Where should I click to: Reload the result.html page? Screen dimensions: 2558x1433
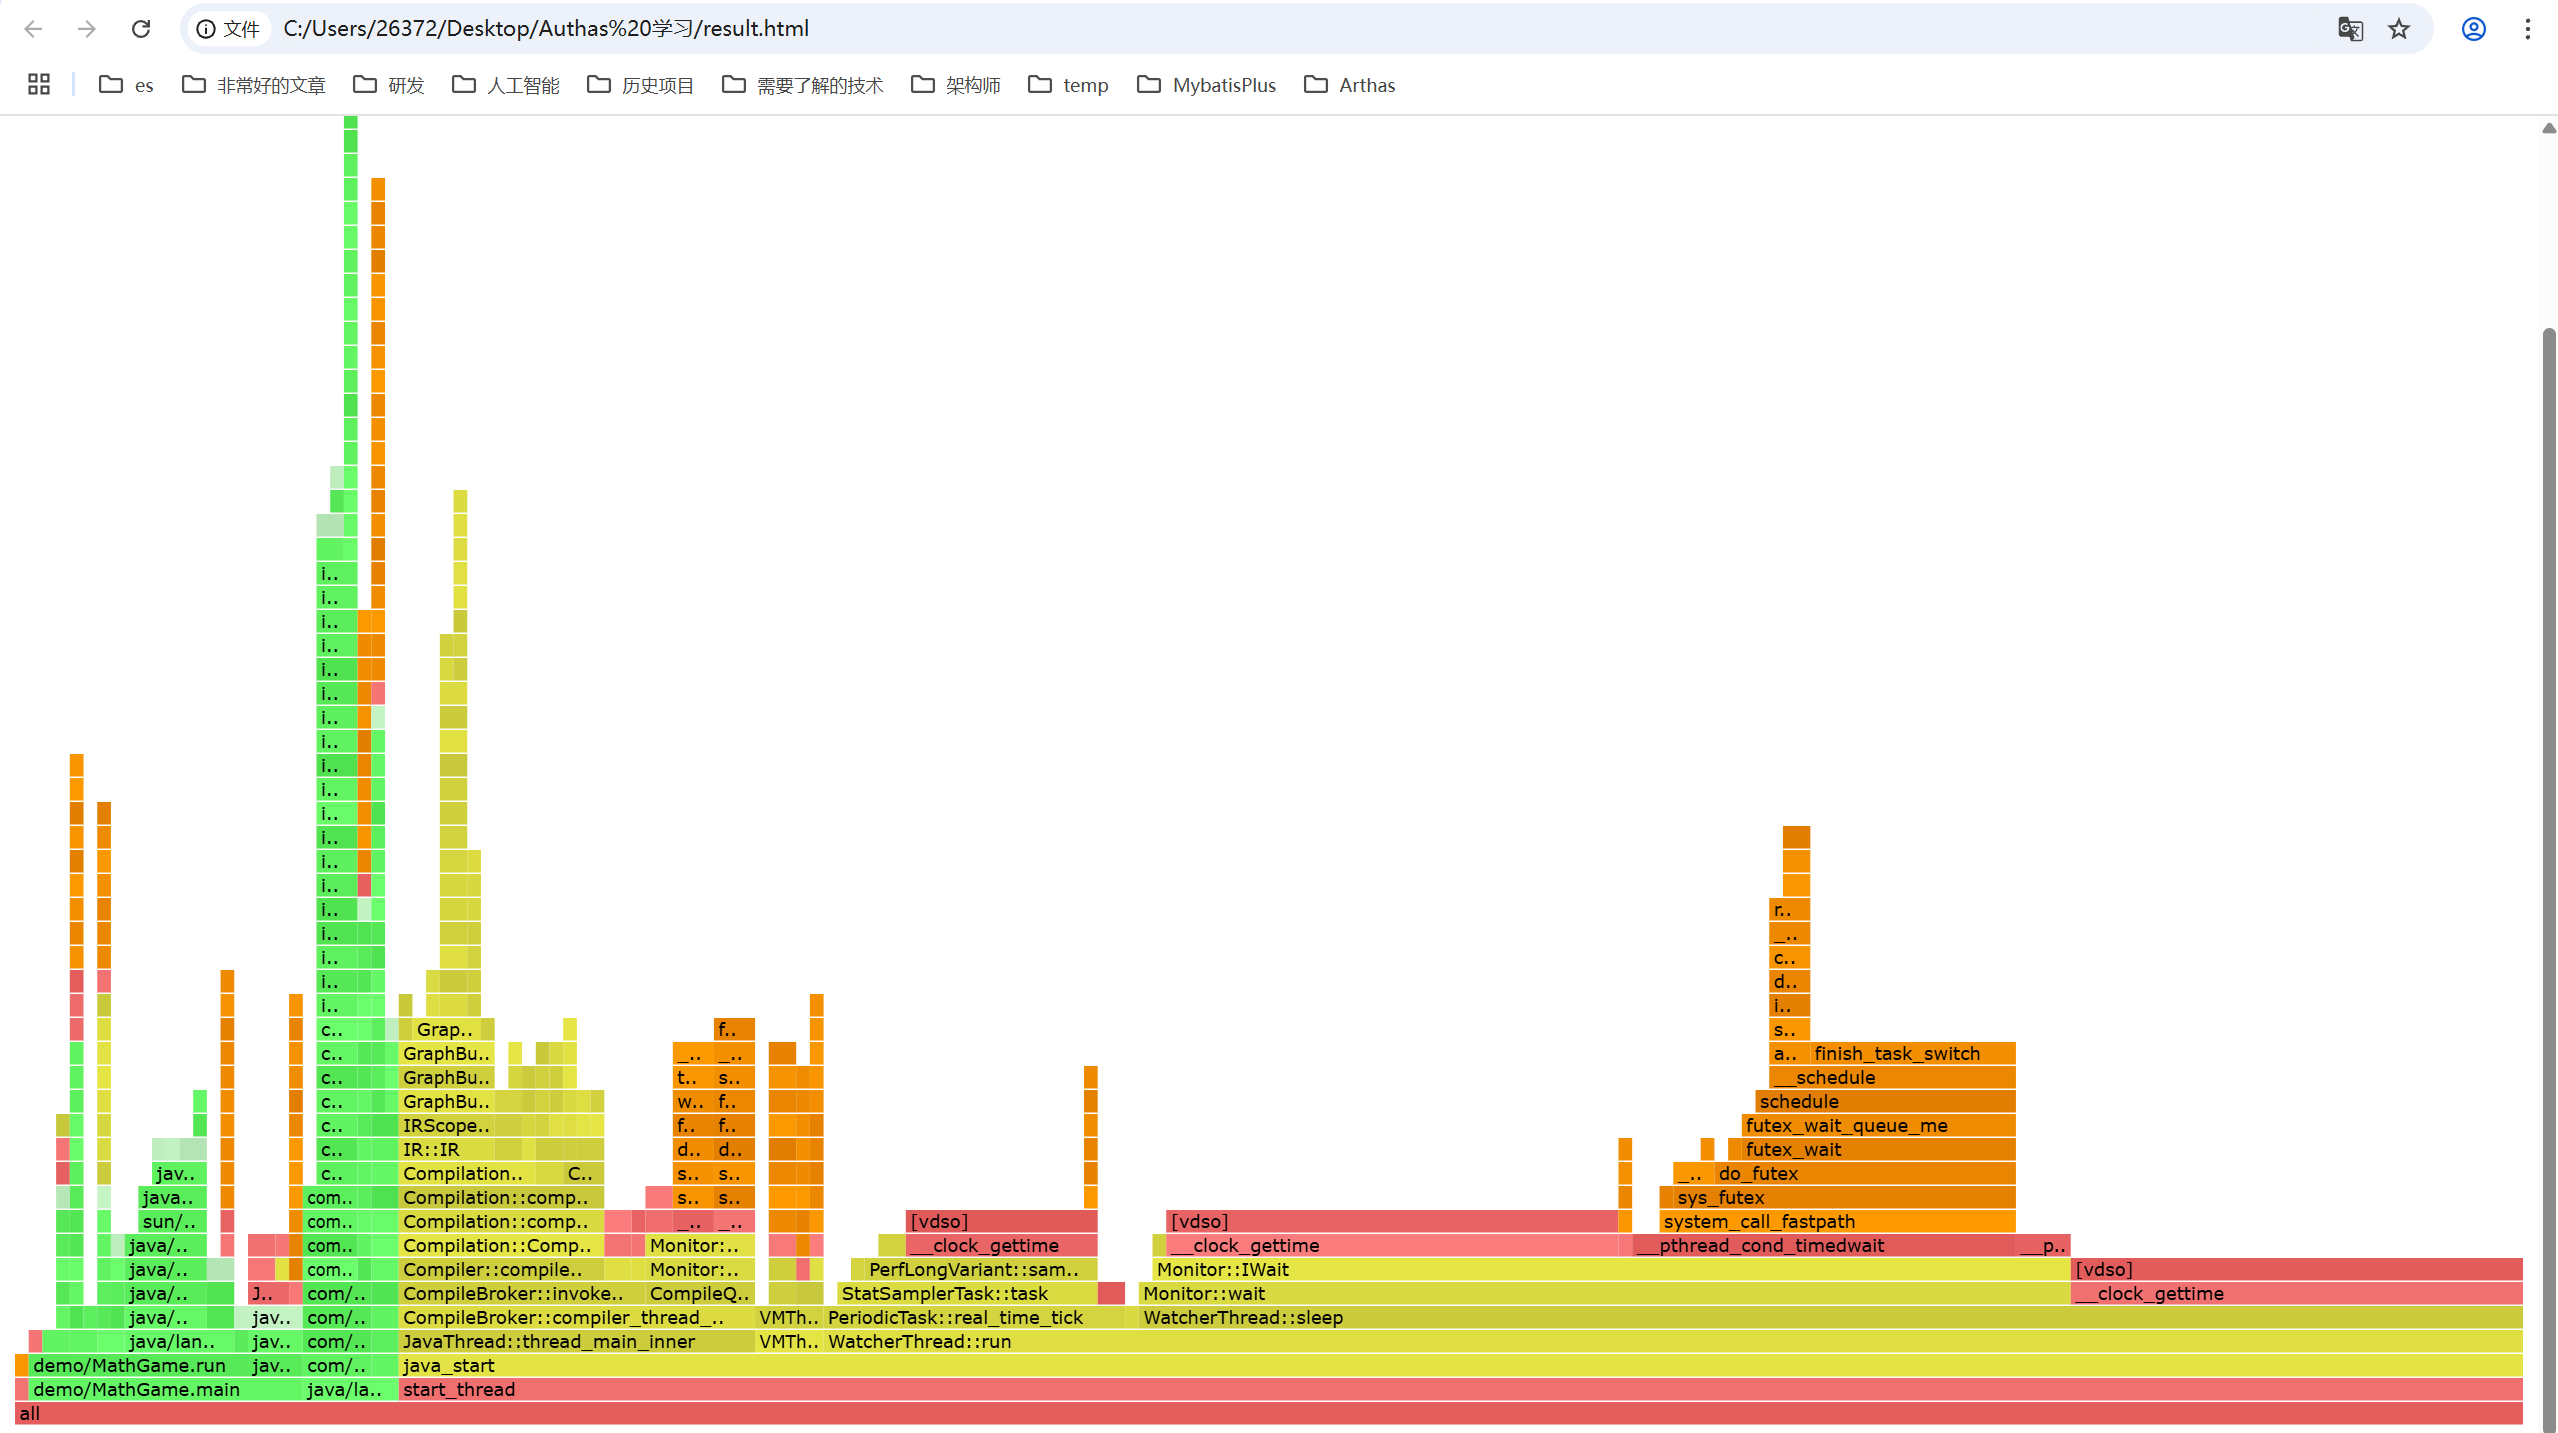141,28
